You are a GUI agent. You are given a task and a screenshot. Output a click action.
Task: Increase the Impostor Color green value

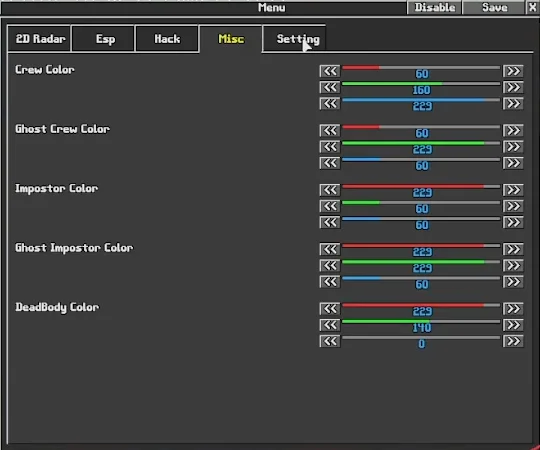click(513, 206)
